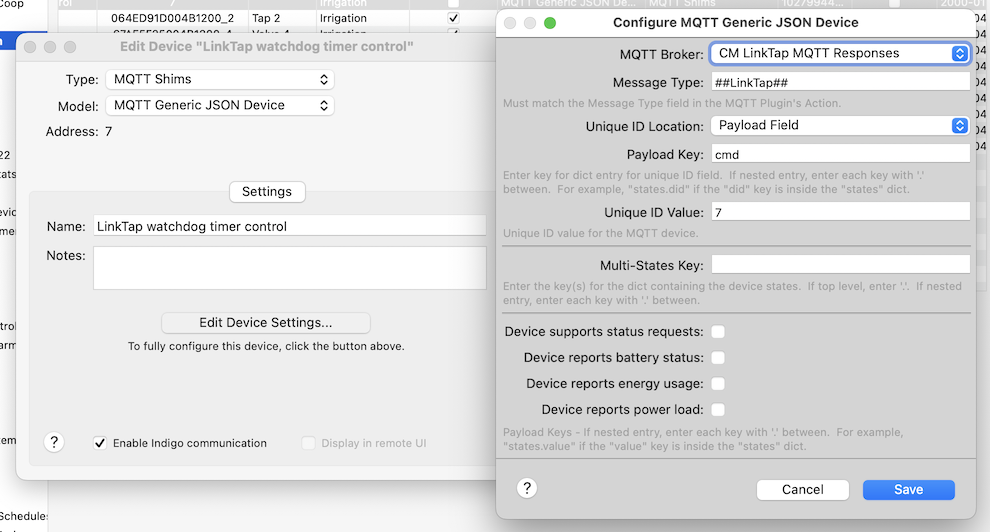
Task: Open the device Model dropdown
Action: 220,105
